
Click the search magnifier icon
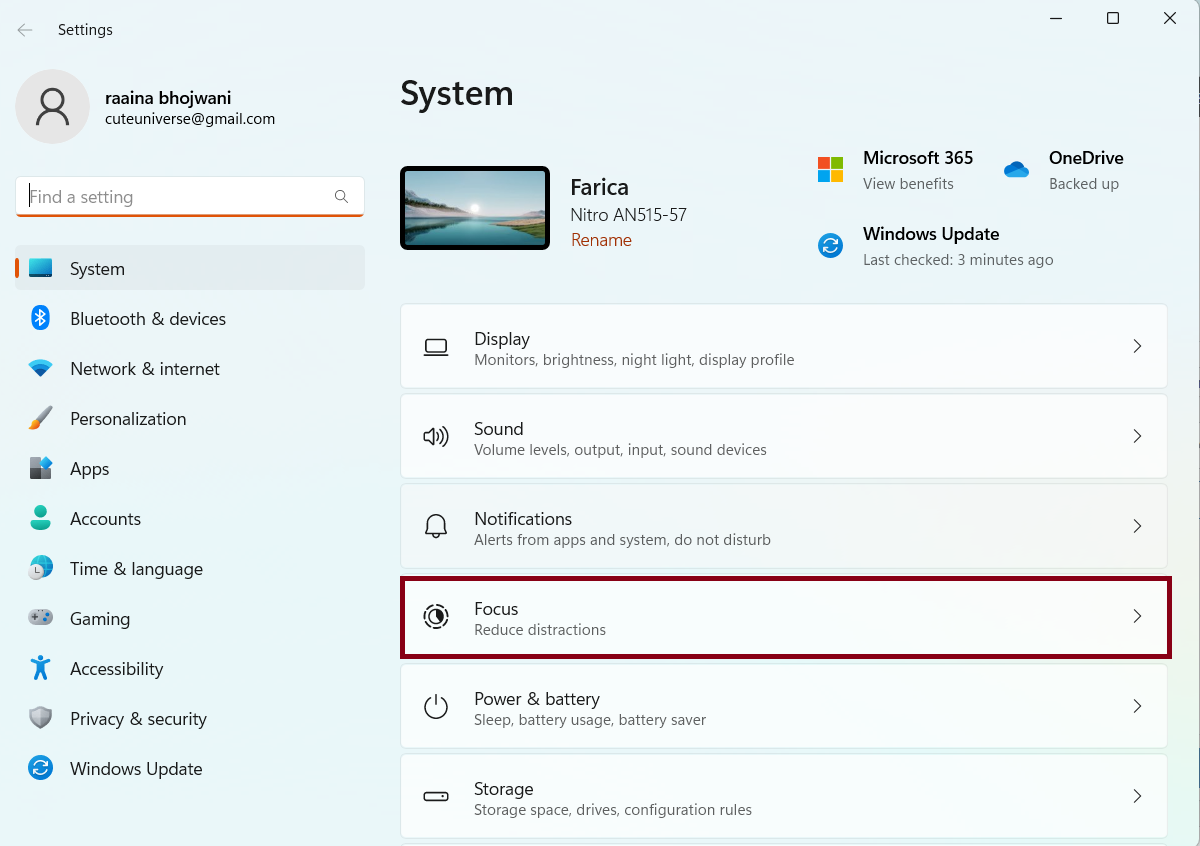[341, 197]
